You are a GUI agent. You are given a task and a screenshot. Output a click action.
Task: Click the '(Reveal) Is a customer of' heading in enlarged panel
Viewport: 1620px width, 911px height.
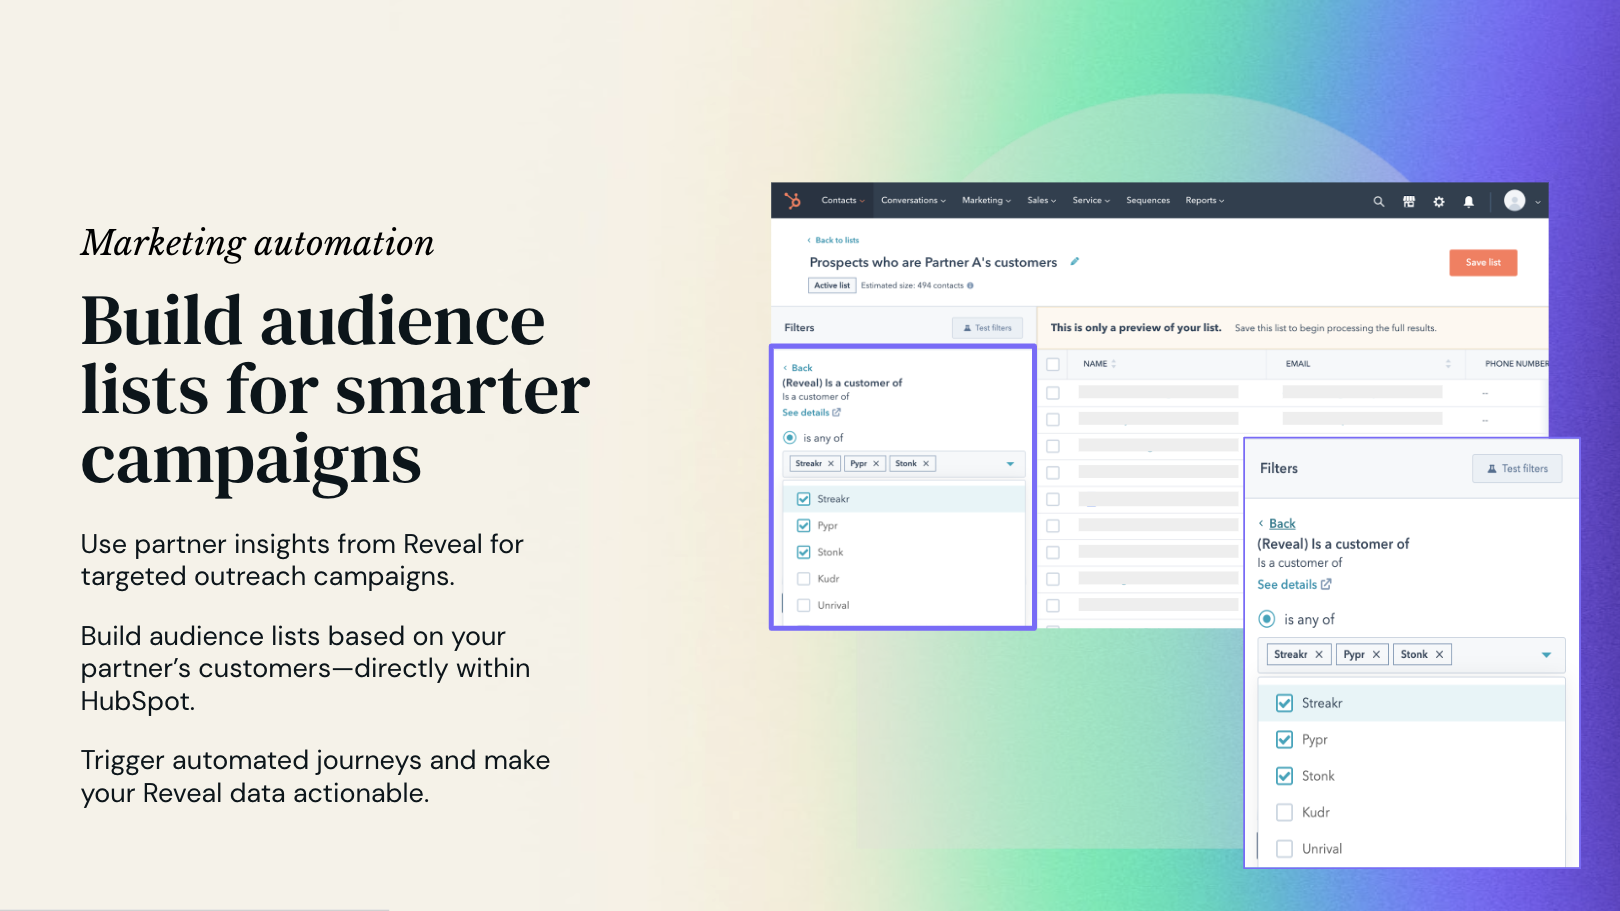tap(1333, 544)
